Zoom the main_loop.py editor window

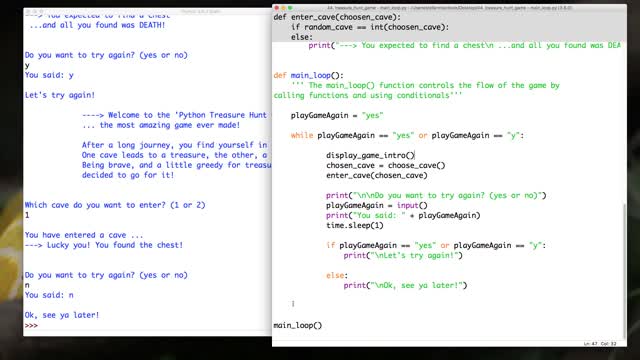click(x=290, y=8)
